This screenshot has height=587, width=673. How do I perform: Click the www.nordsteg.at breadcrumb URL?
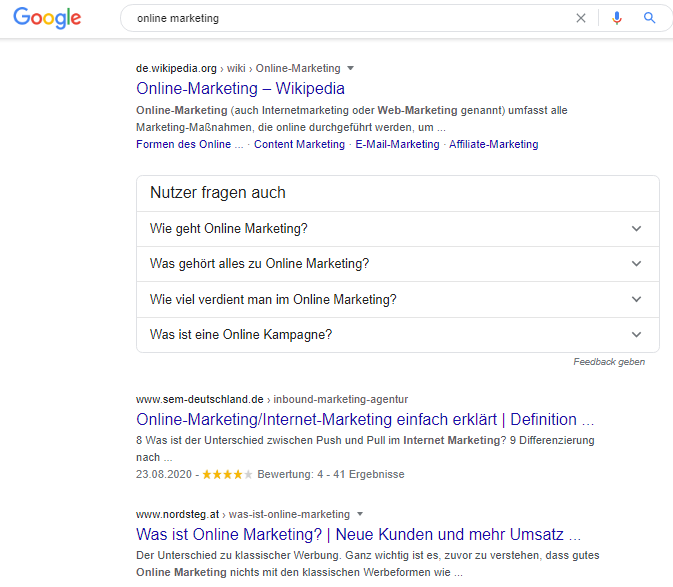243,514
